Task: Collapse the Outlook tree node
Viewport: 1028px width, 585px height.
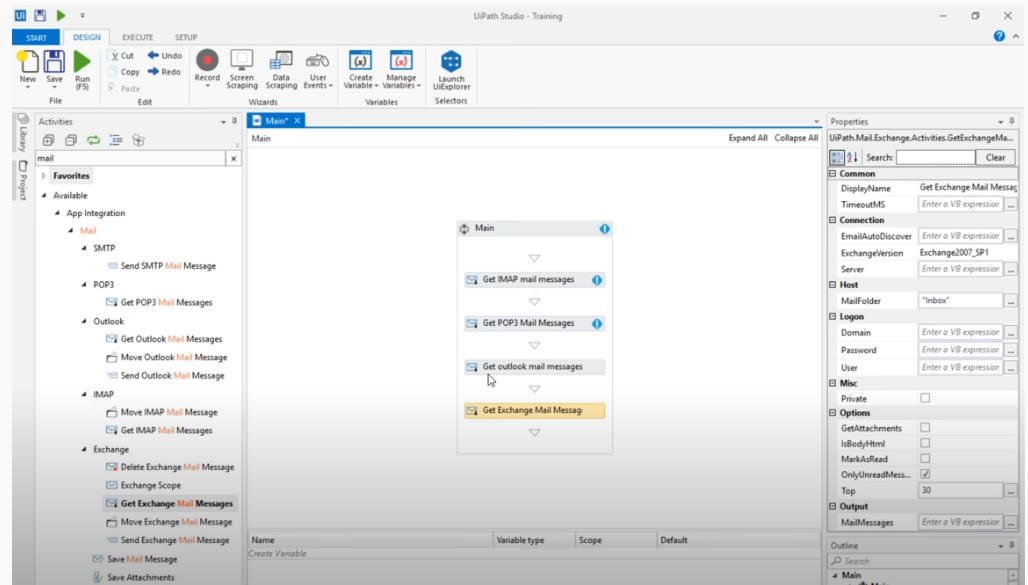Action: [84, 321]
